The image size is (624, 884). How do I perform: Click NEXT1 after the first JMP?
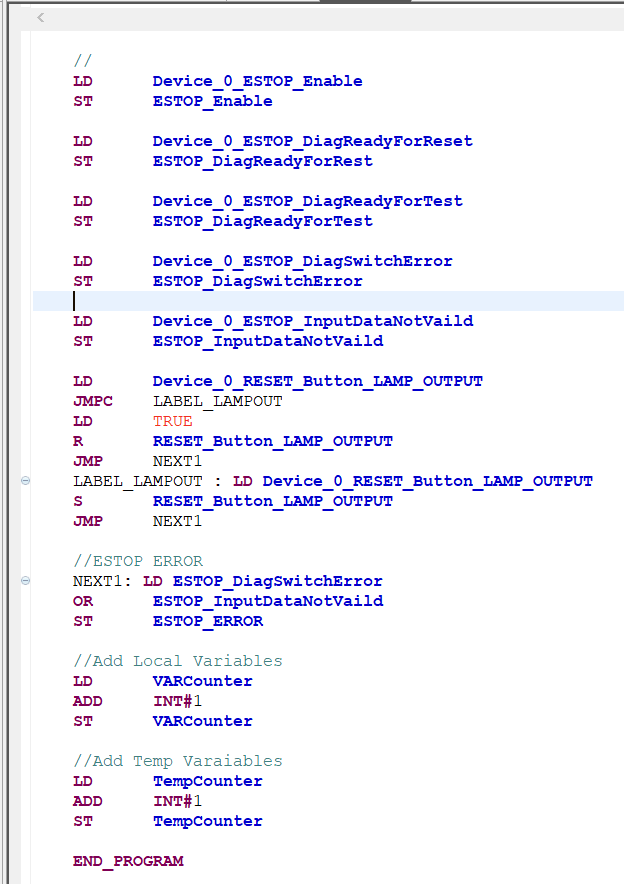(177, 461)
